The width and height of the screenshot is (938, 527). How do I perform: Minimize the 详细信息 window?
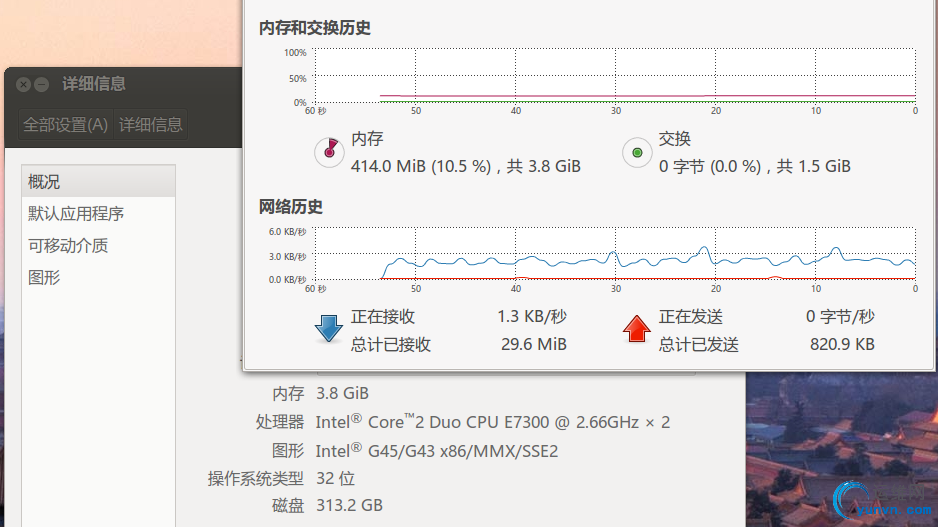tap(42, 85)
